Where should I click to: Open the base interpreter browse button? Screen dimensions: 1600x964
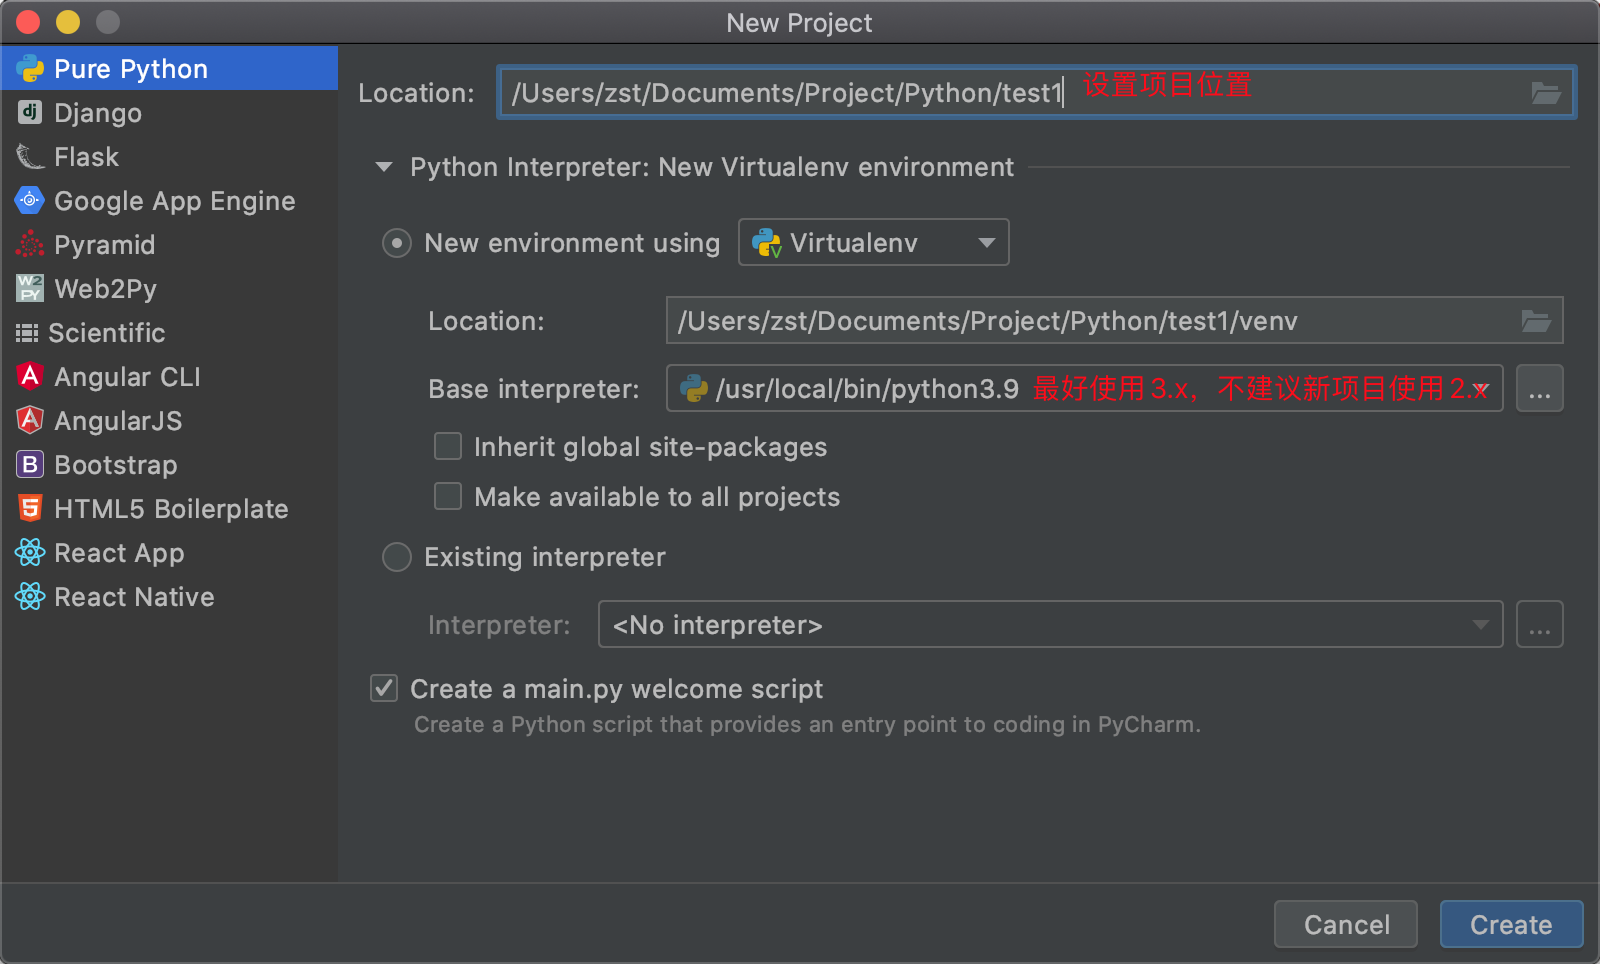1540,389
